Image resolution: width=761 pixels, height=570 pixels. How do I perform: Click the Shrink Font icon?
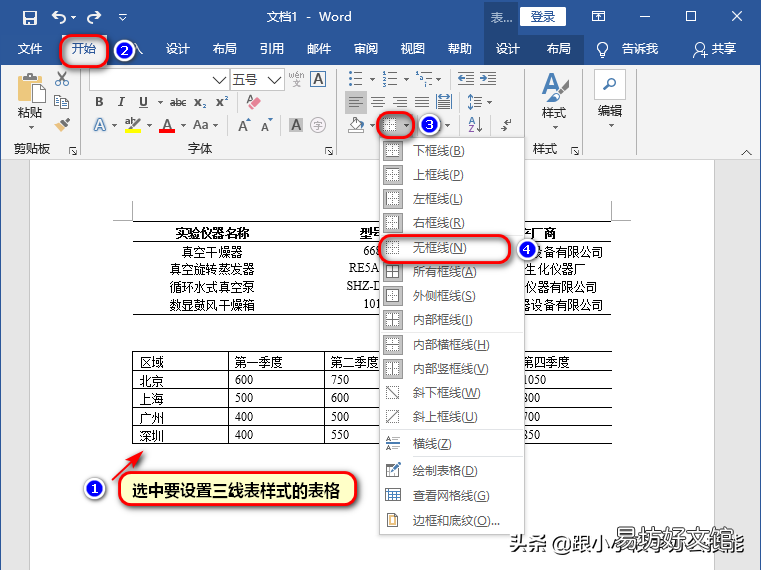(x=266, y=125)
